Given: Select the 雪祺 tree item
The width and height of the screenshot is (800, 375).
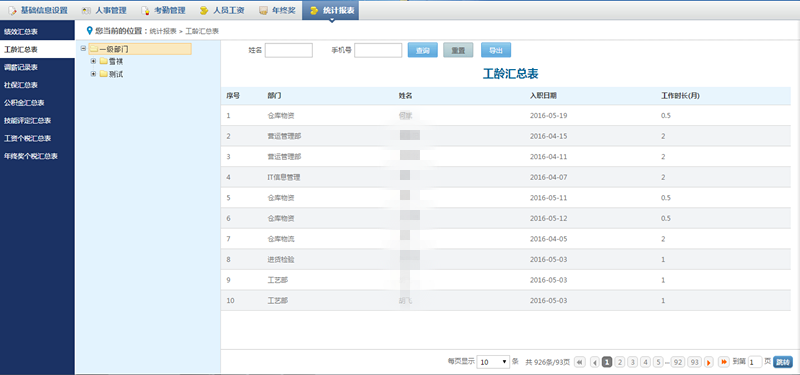Looking at the screenshot, I should pyautogui.click(x=116, y=61).
